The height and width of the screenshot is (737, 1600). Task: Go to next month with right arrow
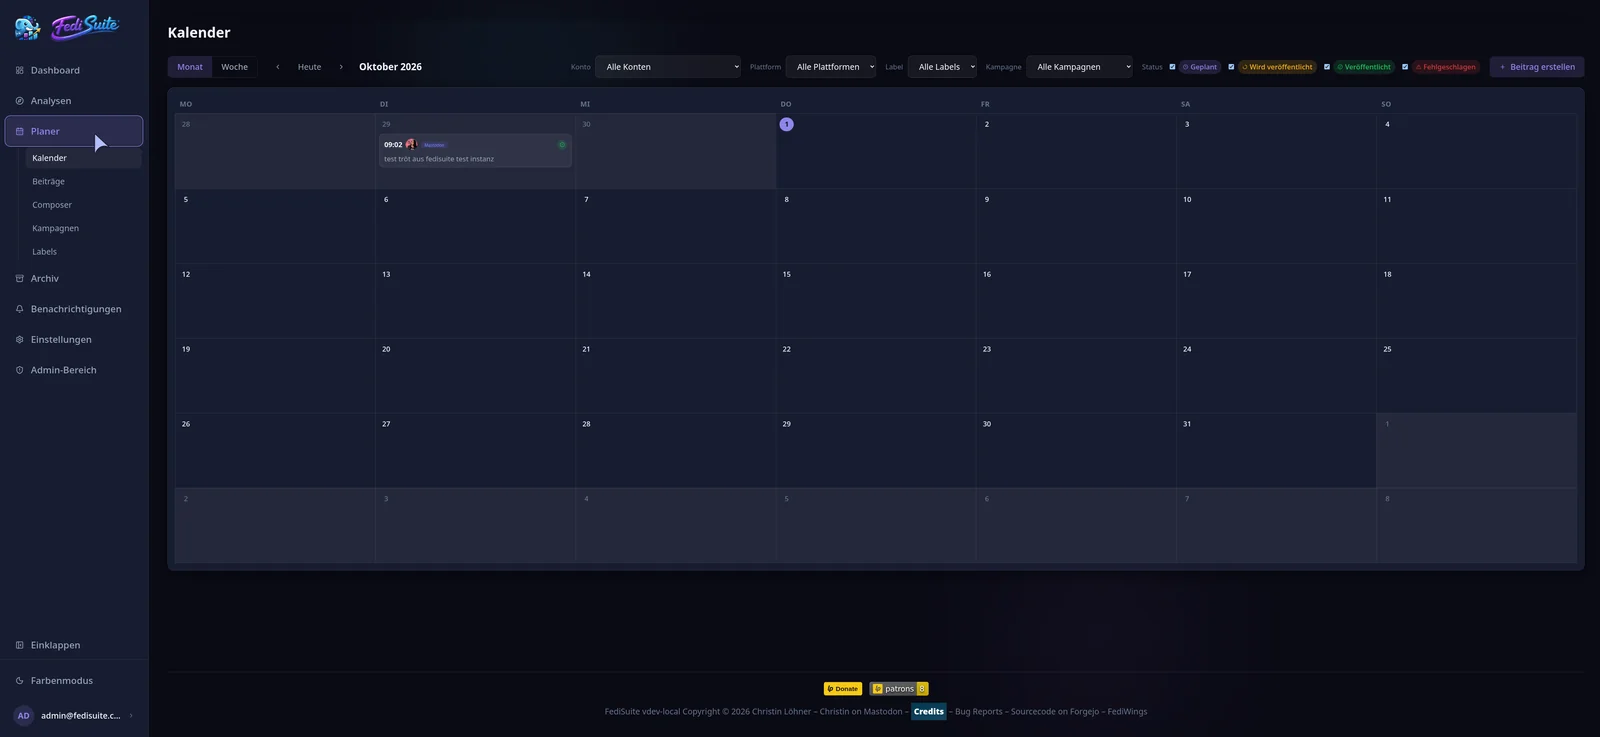(341, 67)
